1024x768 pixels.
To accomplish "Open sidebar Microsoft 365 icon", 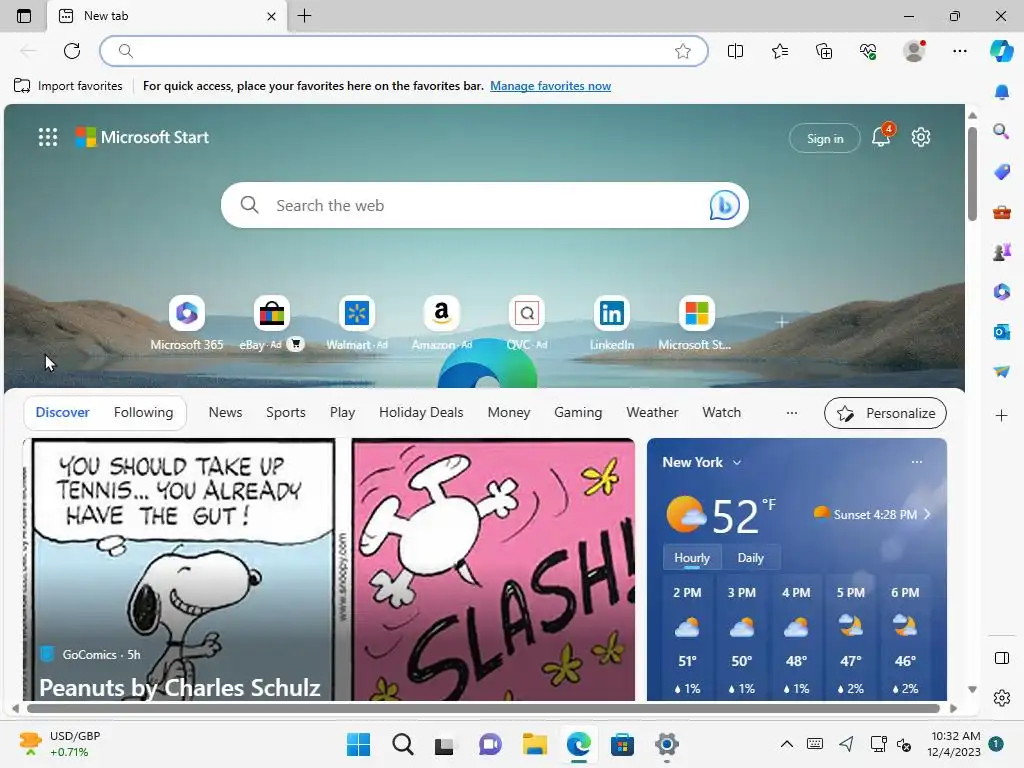I will coord(1002,291).
